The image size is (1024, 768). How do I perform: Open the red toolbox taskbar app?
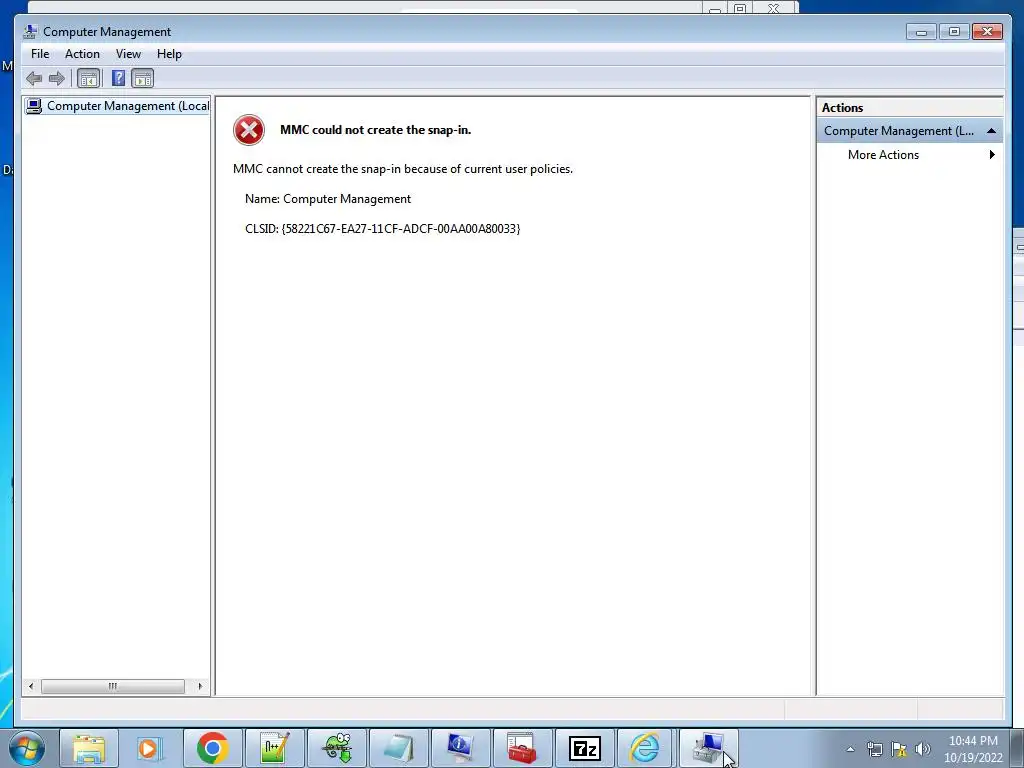click(x=522, y=748)
